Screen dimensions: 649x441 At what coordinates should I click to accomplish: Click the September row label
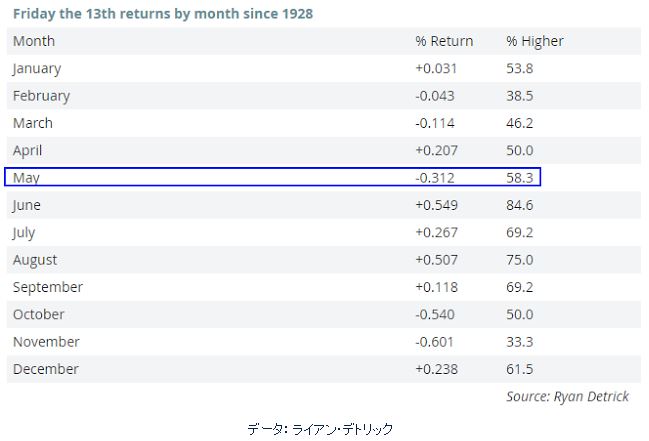(x=48, y=287)
